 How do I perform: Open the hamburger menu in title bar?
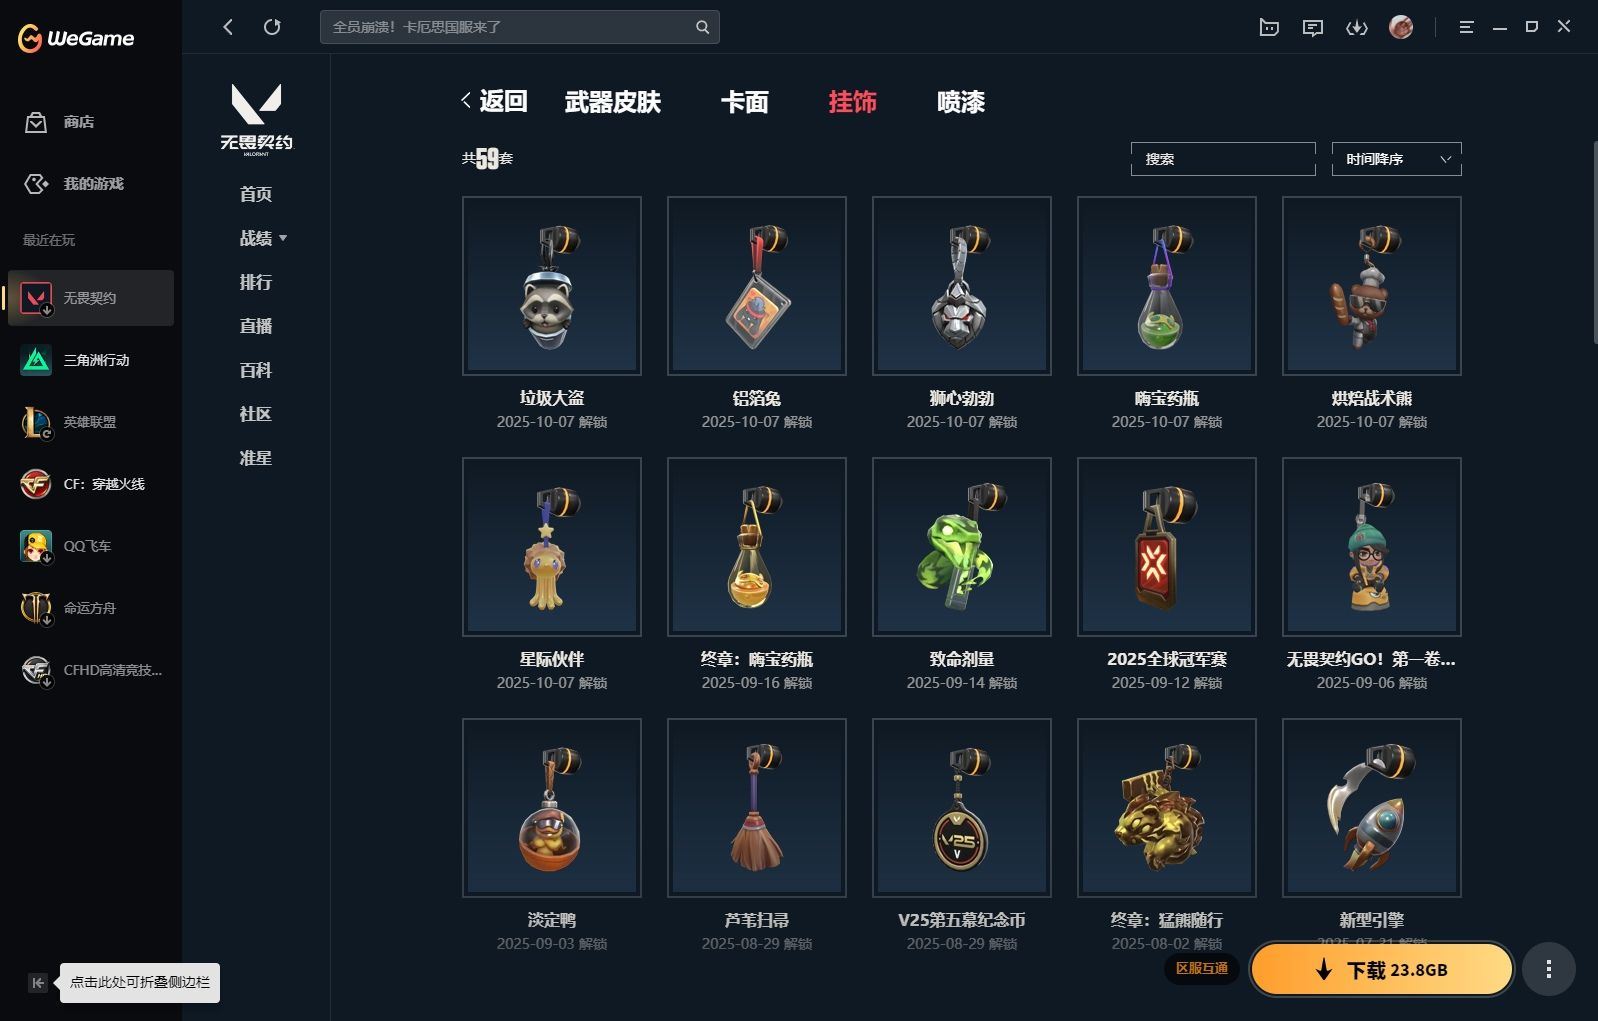tap(1466, 28)
